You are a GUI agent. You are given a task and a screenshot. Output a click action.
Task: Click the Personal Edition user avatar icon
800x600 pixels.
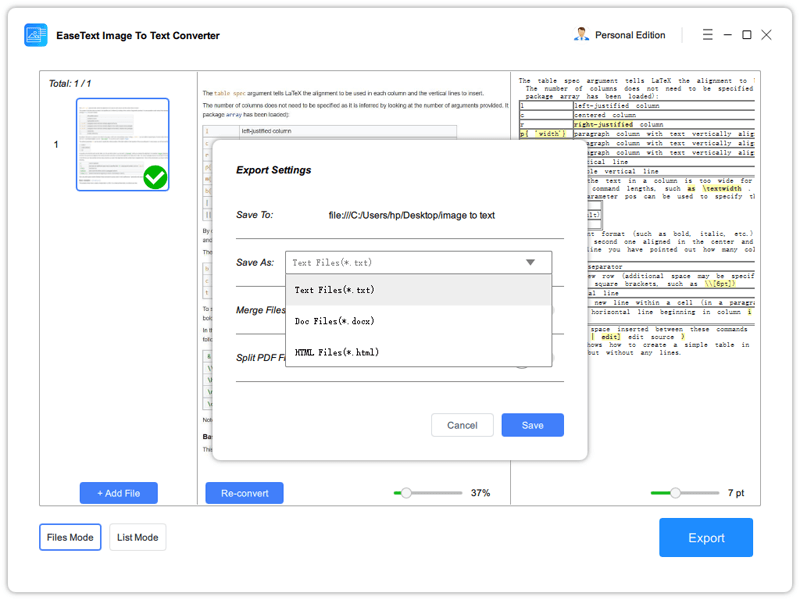(581, 35)
